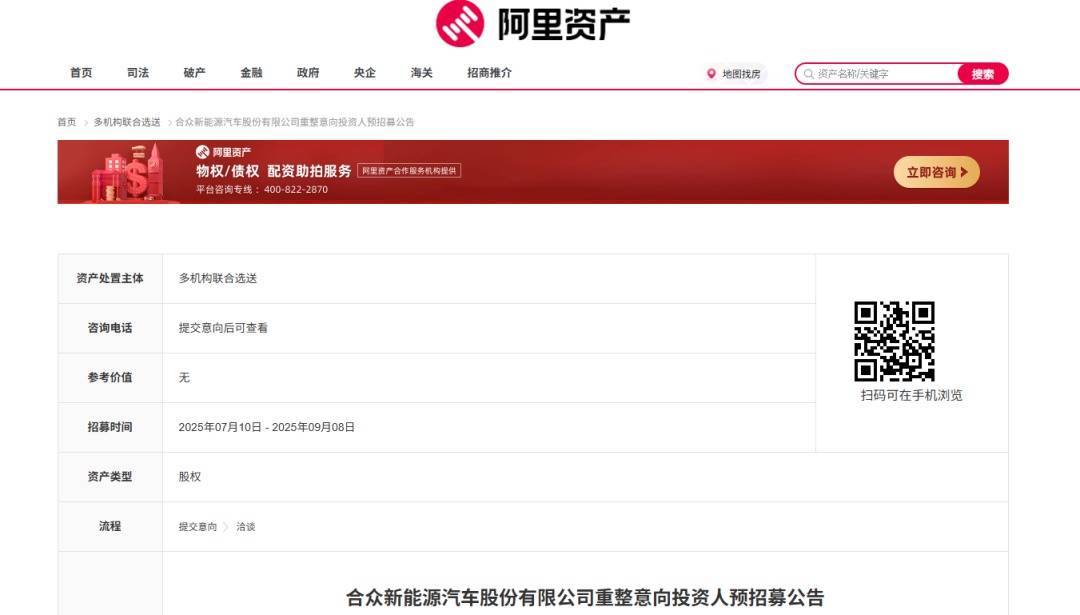Click the 资产类型 label cell
This screenshot has width=1080, height=615.
[x=110, y=477]
